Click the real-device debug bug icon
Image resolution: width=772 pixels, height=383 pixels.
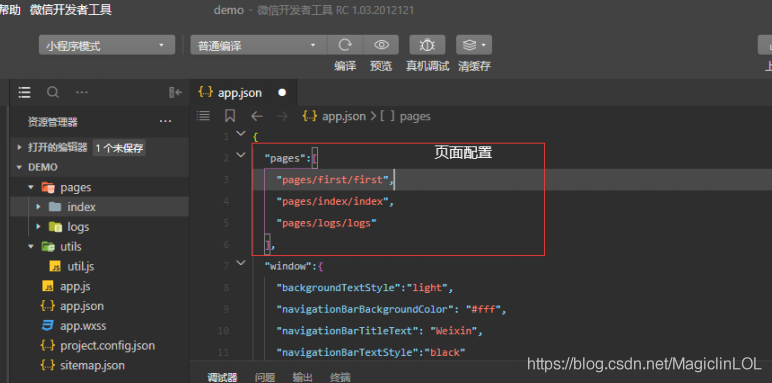(427, 45)
